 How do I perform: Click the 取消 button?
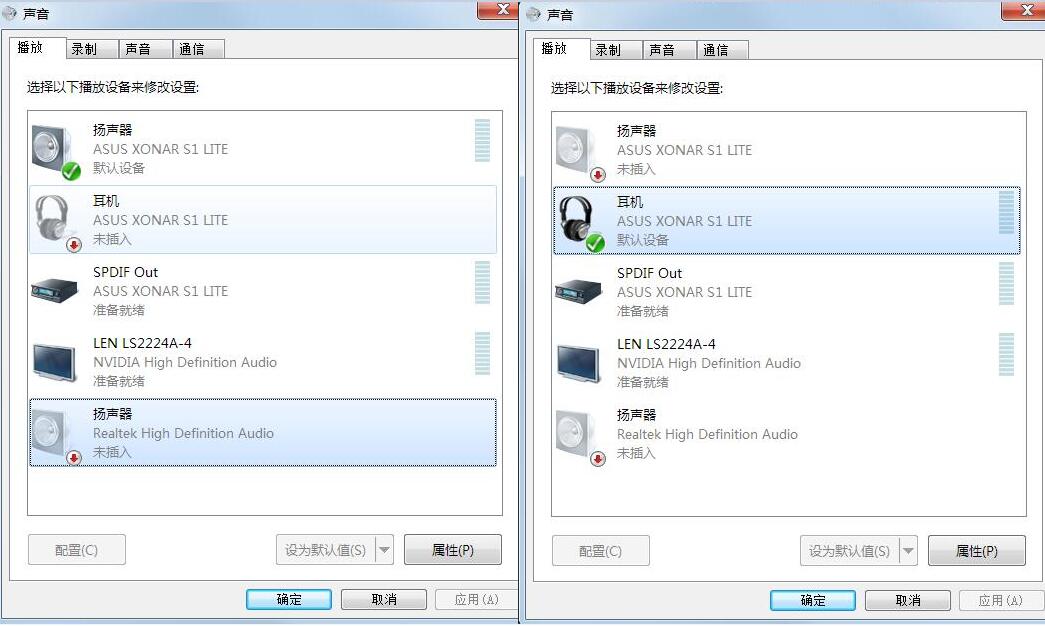(383, 599)
